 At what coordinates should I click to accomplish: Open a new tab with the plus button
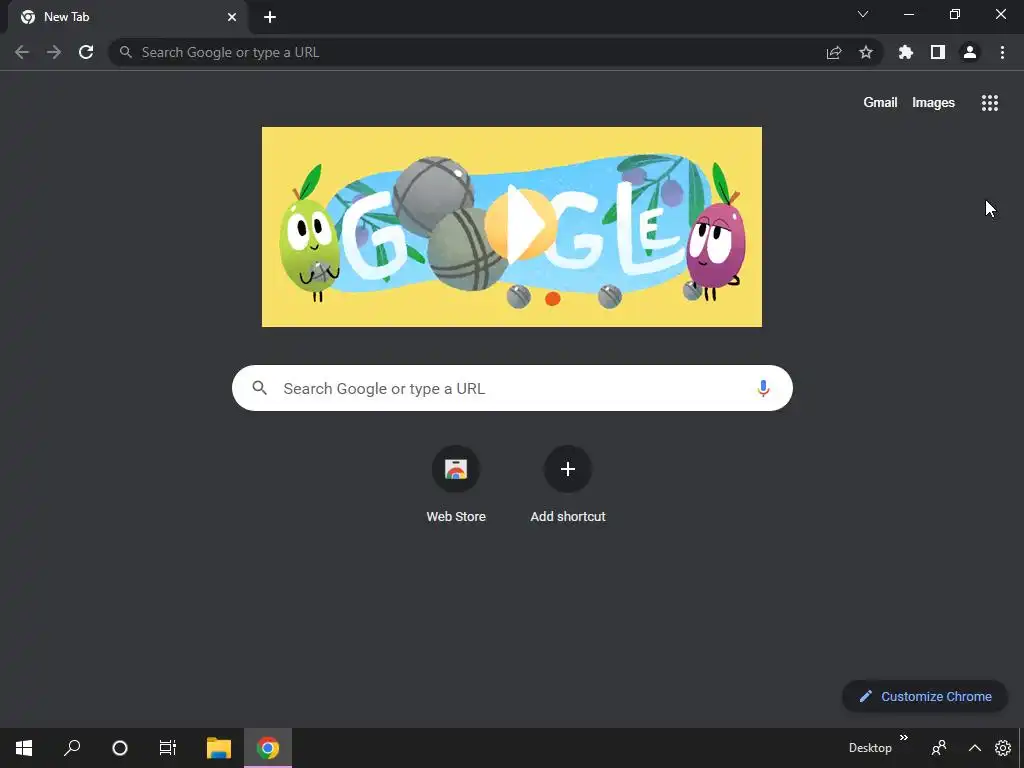pos(270,17)
